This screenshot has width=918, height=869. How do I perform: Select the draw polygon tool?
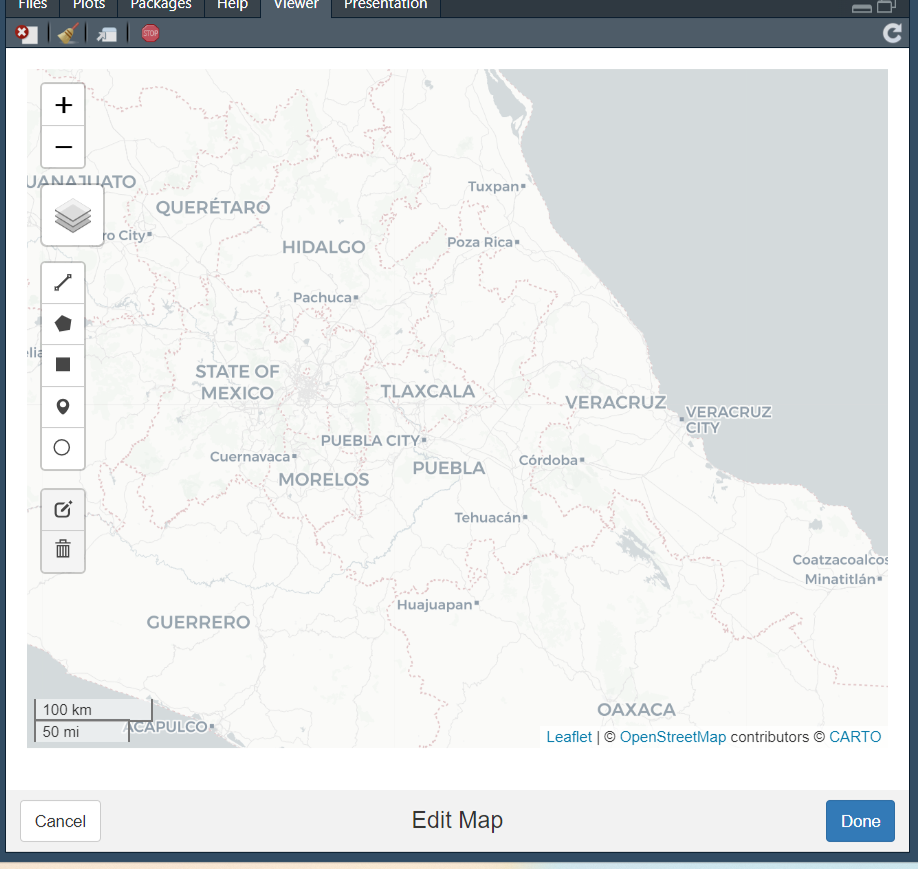(x=63, y=324)
